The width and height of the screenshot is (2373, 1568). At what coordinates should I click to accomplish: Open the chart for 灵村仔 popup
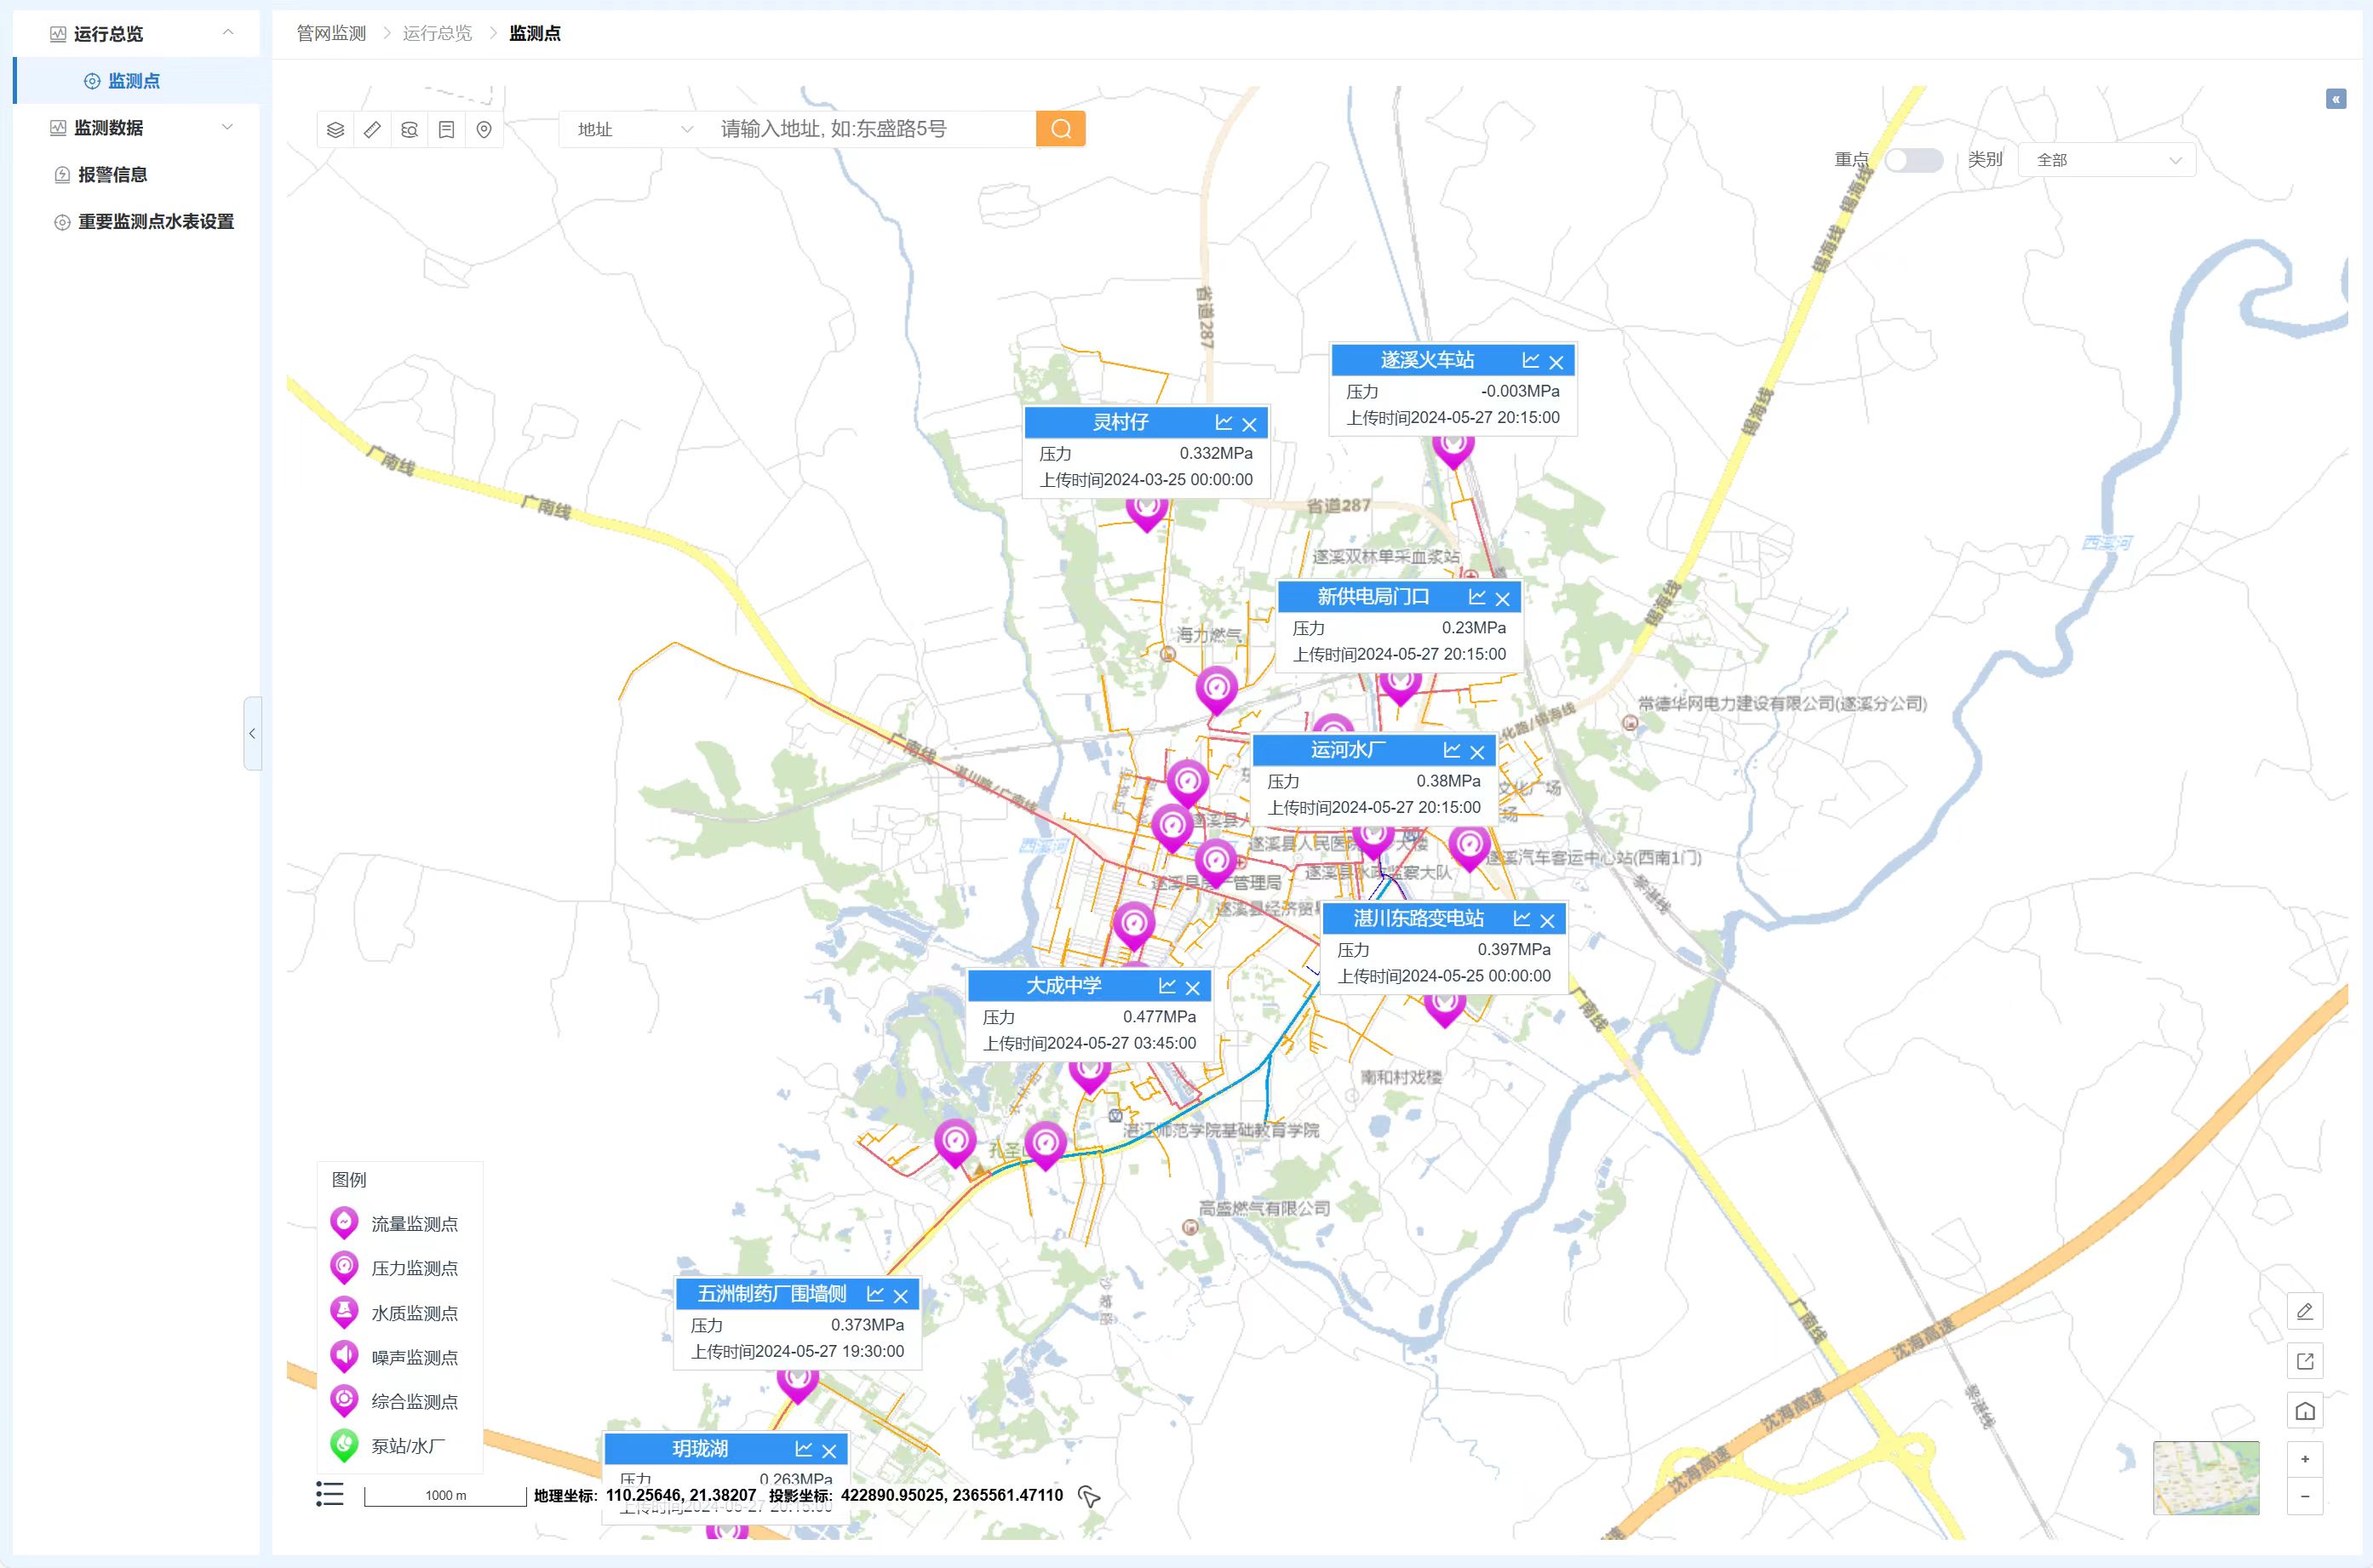click(1223, 423)
